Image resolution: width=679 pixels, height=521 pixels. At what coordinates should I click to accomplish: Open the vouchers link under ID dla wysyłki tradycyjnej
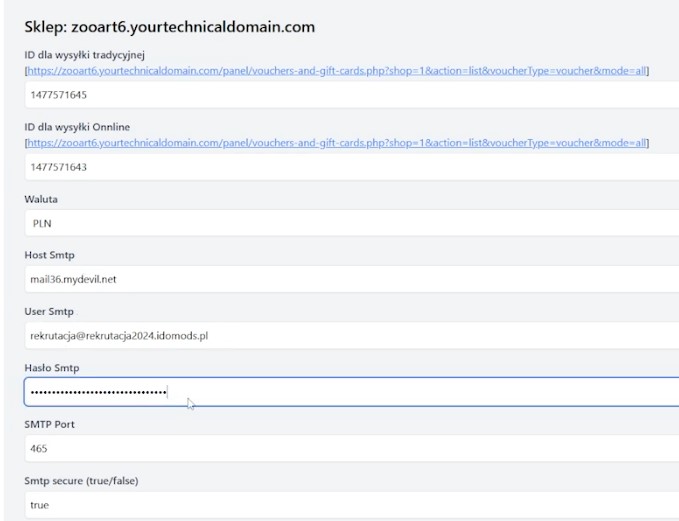(337, 72)
